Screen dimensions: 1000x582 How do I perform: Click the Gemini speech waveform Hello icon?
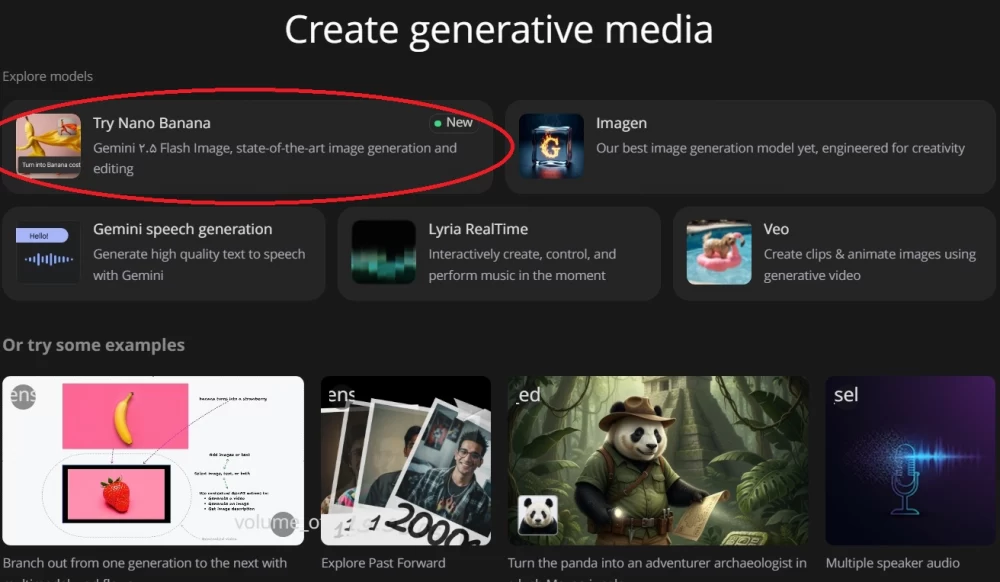tap(48, 253)
